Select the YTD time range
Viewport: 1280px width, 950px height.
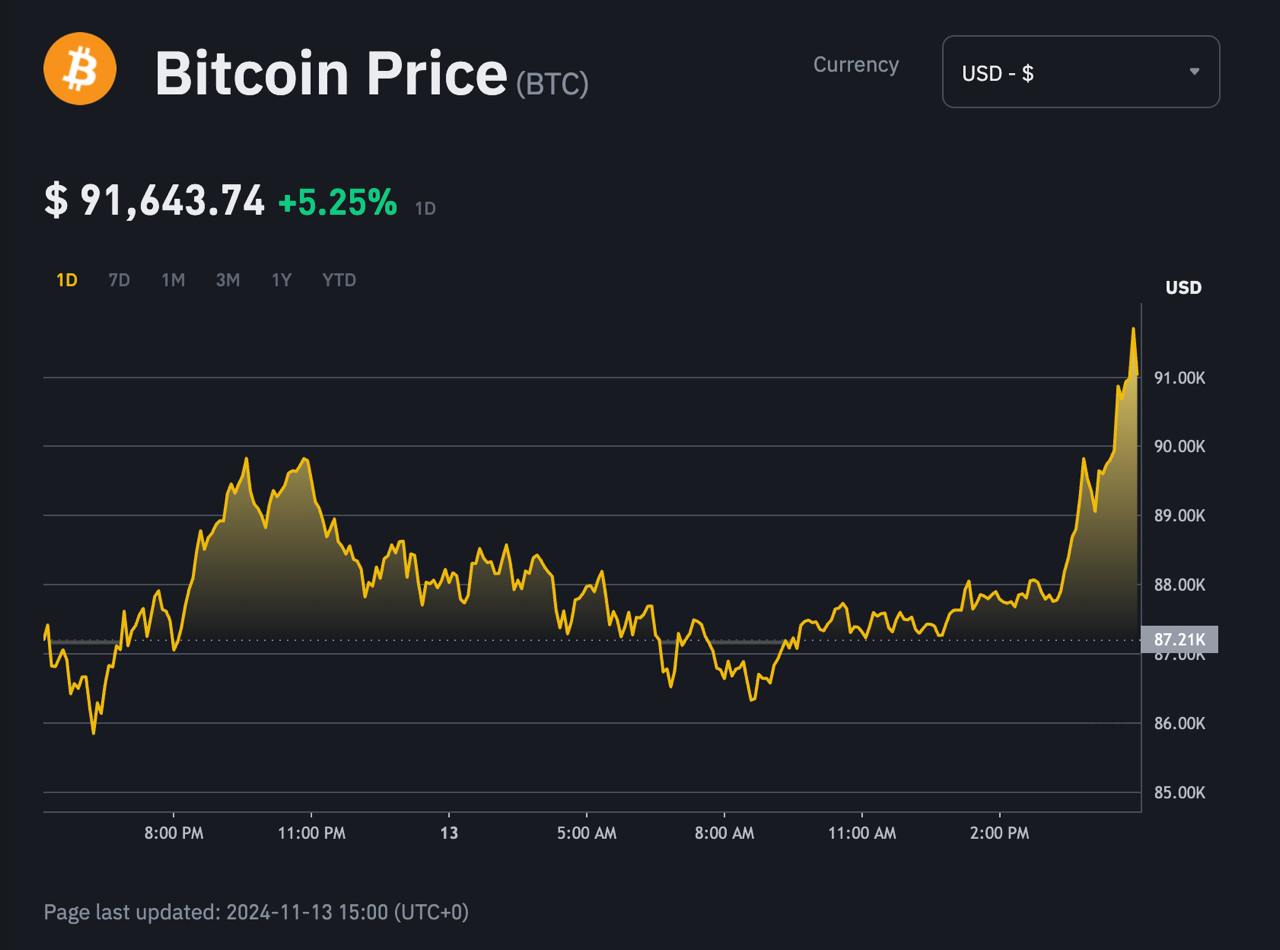coord(339,280)
